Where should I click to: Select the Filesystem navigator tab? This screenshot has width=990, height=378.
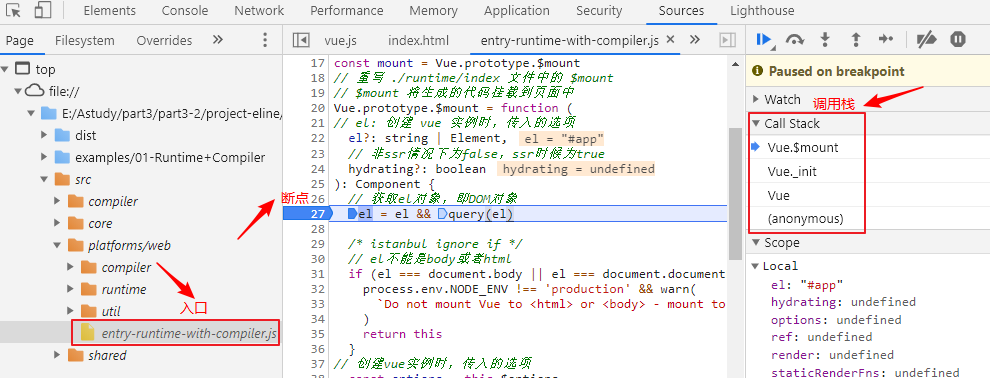(x=85, y=40)
